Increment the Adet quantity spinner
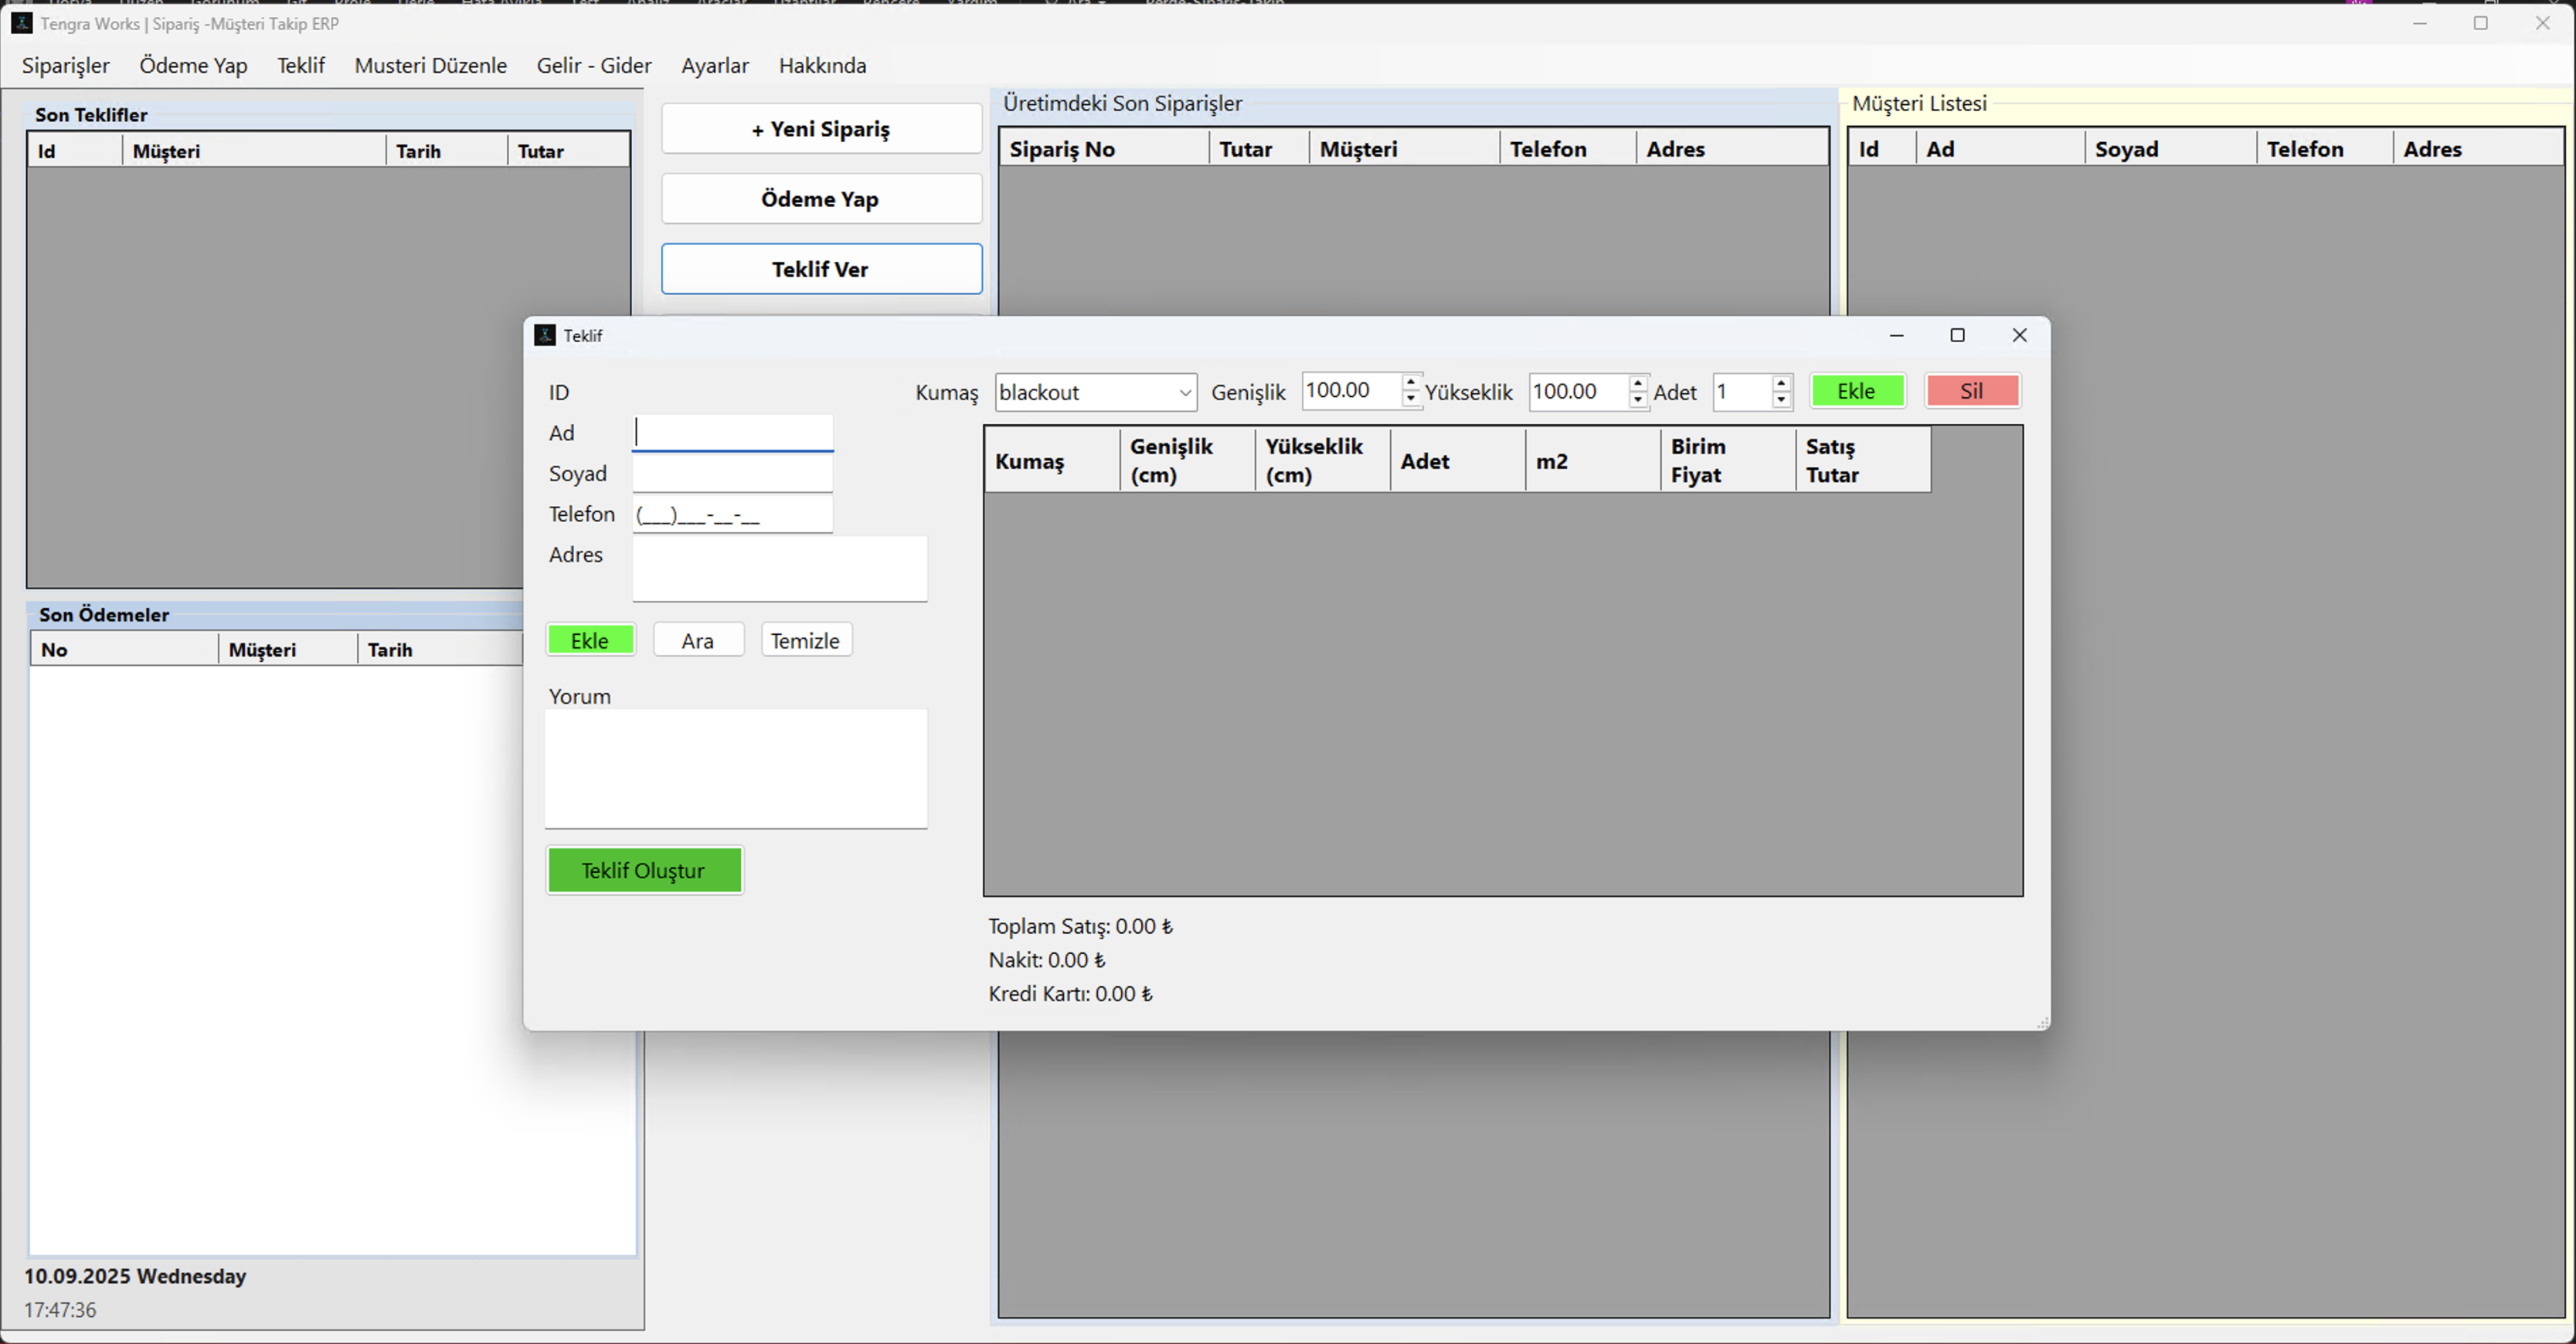 pos(1781,382)
